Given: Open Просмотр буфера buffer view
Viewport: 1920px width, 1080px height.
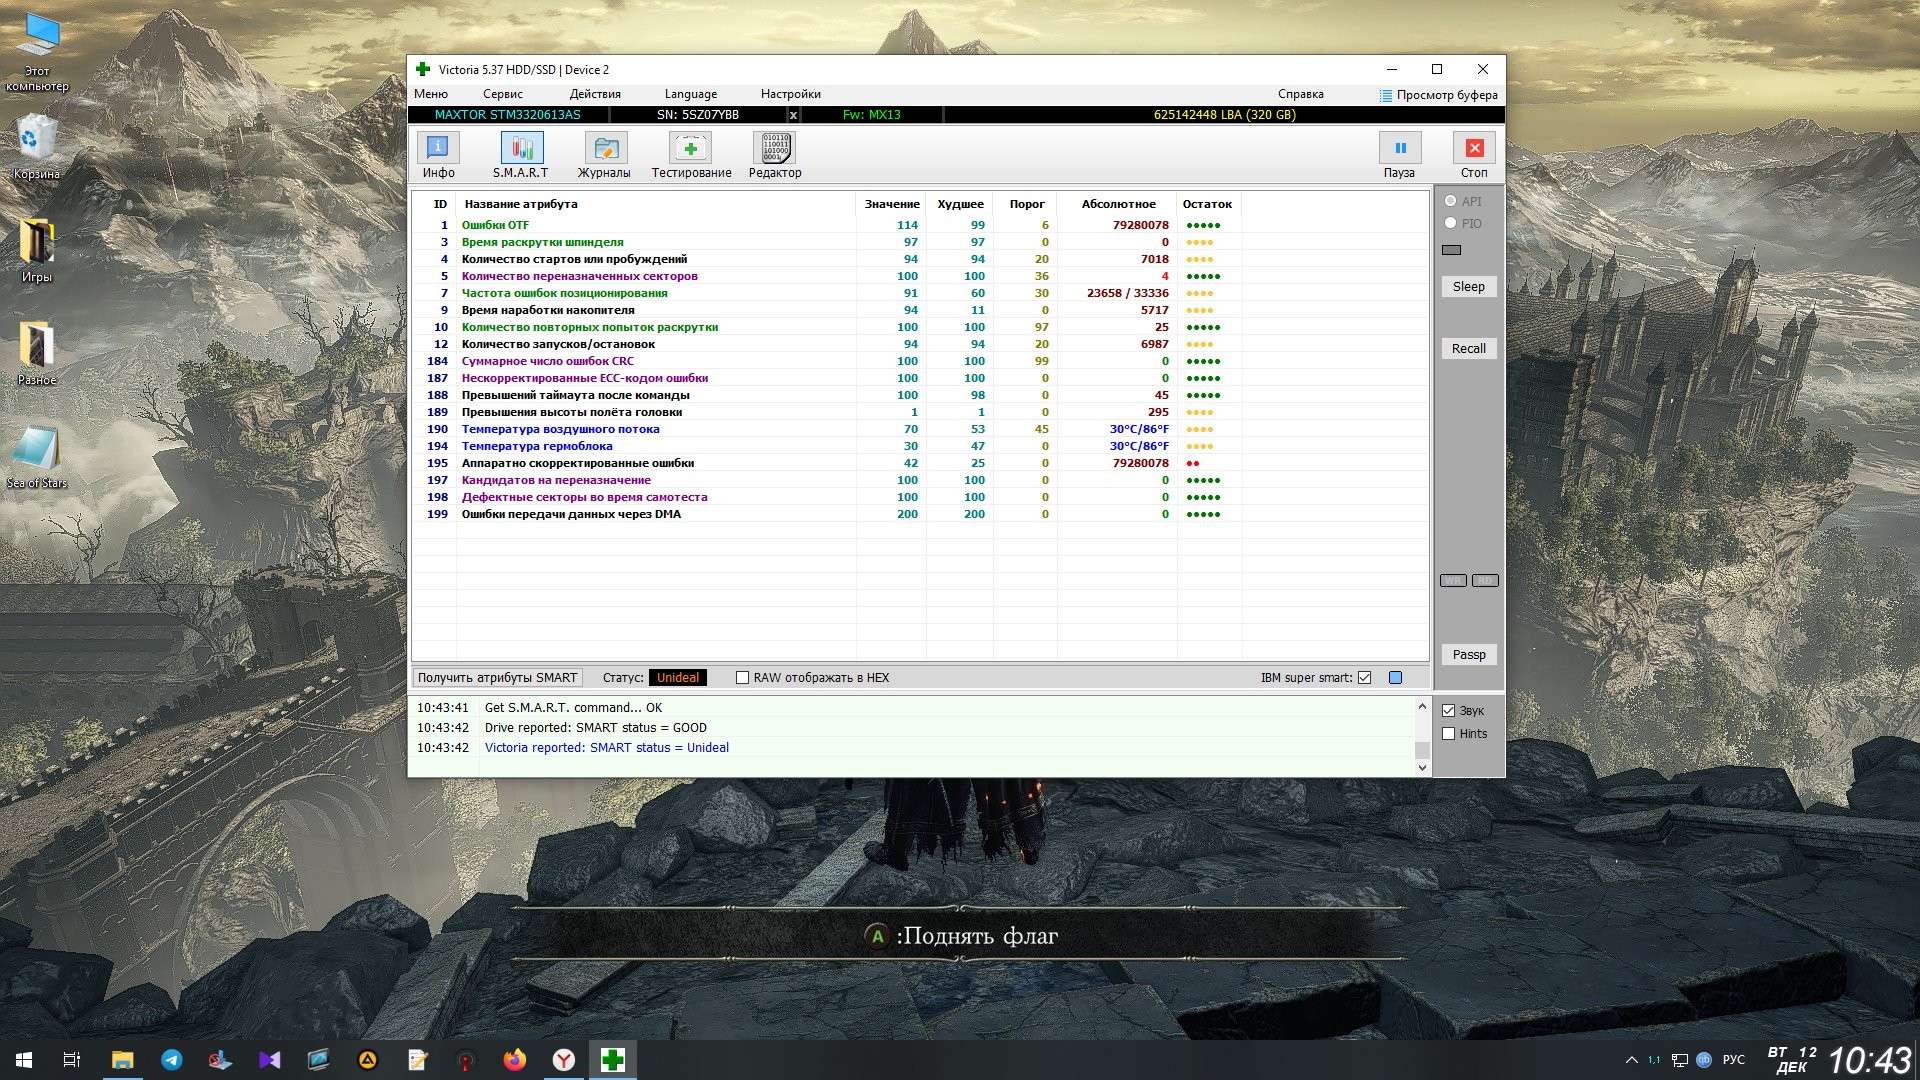Looking at the screenshot, I should (1438, 95).
